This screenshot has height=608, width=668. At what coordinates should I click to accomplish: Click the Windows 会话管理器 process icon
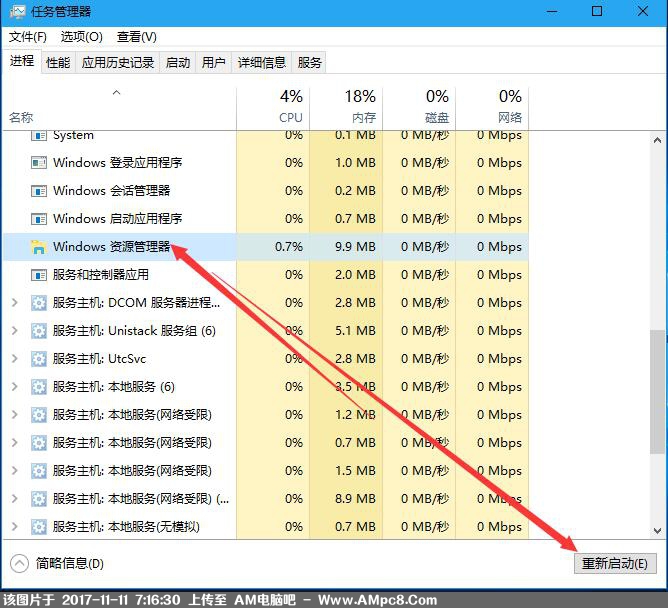tap(39, 191)
